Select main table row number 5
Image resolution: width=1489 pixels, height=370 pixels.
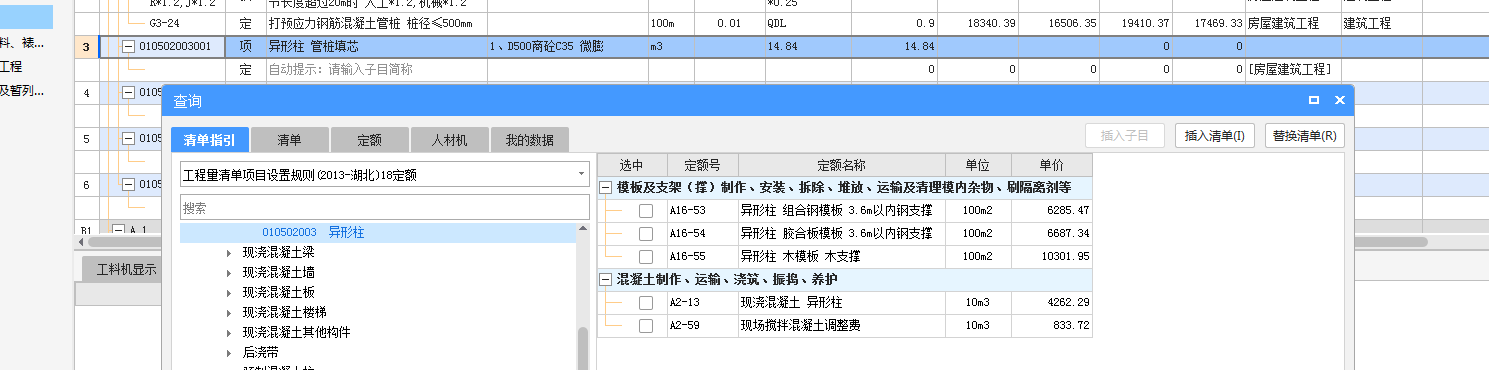pos(87,139)
